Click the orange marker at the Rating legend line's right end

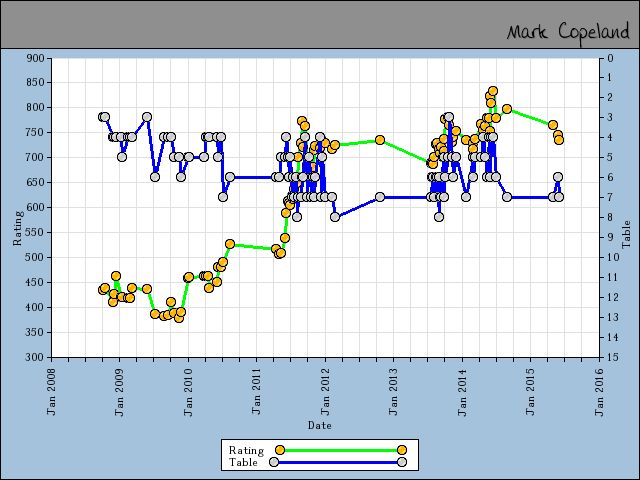pyautogui.click(x=402, y=450)
